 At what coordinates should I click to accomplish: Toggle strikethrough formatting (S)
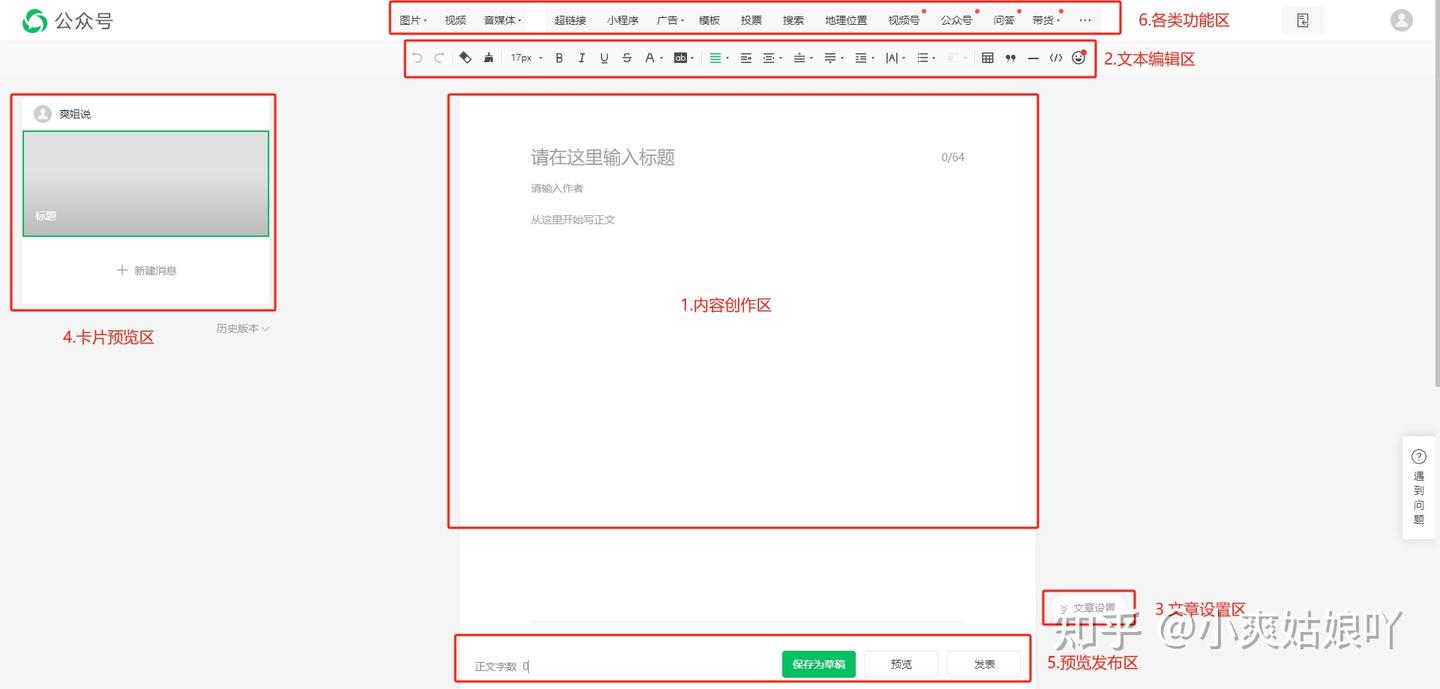coord(627,58)
